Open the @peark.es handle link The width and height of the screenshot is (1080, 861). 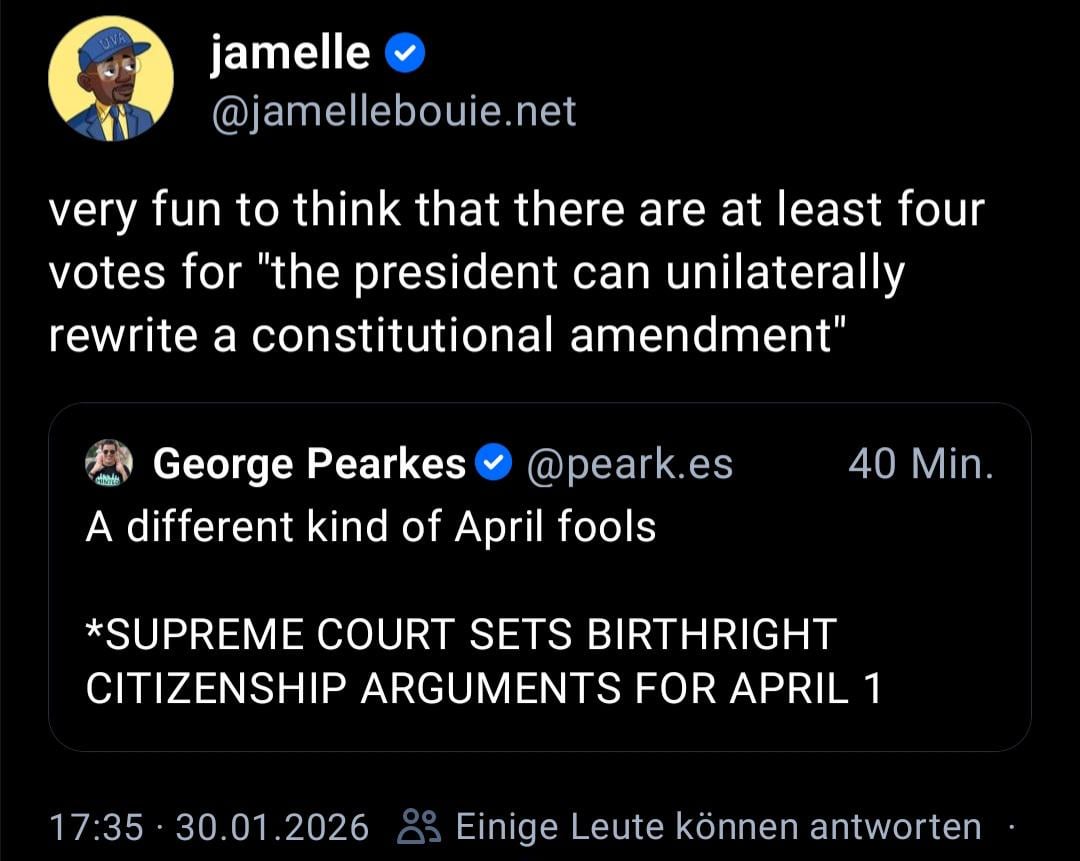click(x=629, y=463)
